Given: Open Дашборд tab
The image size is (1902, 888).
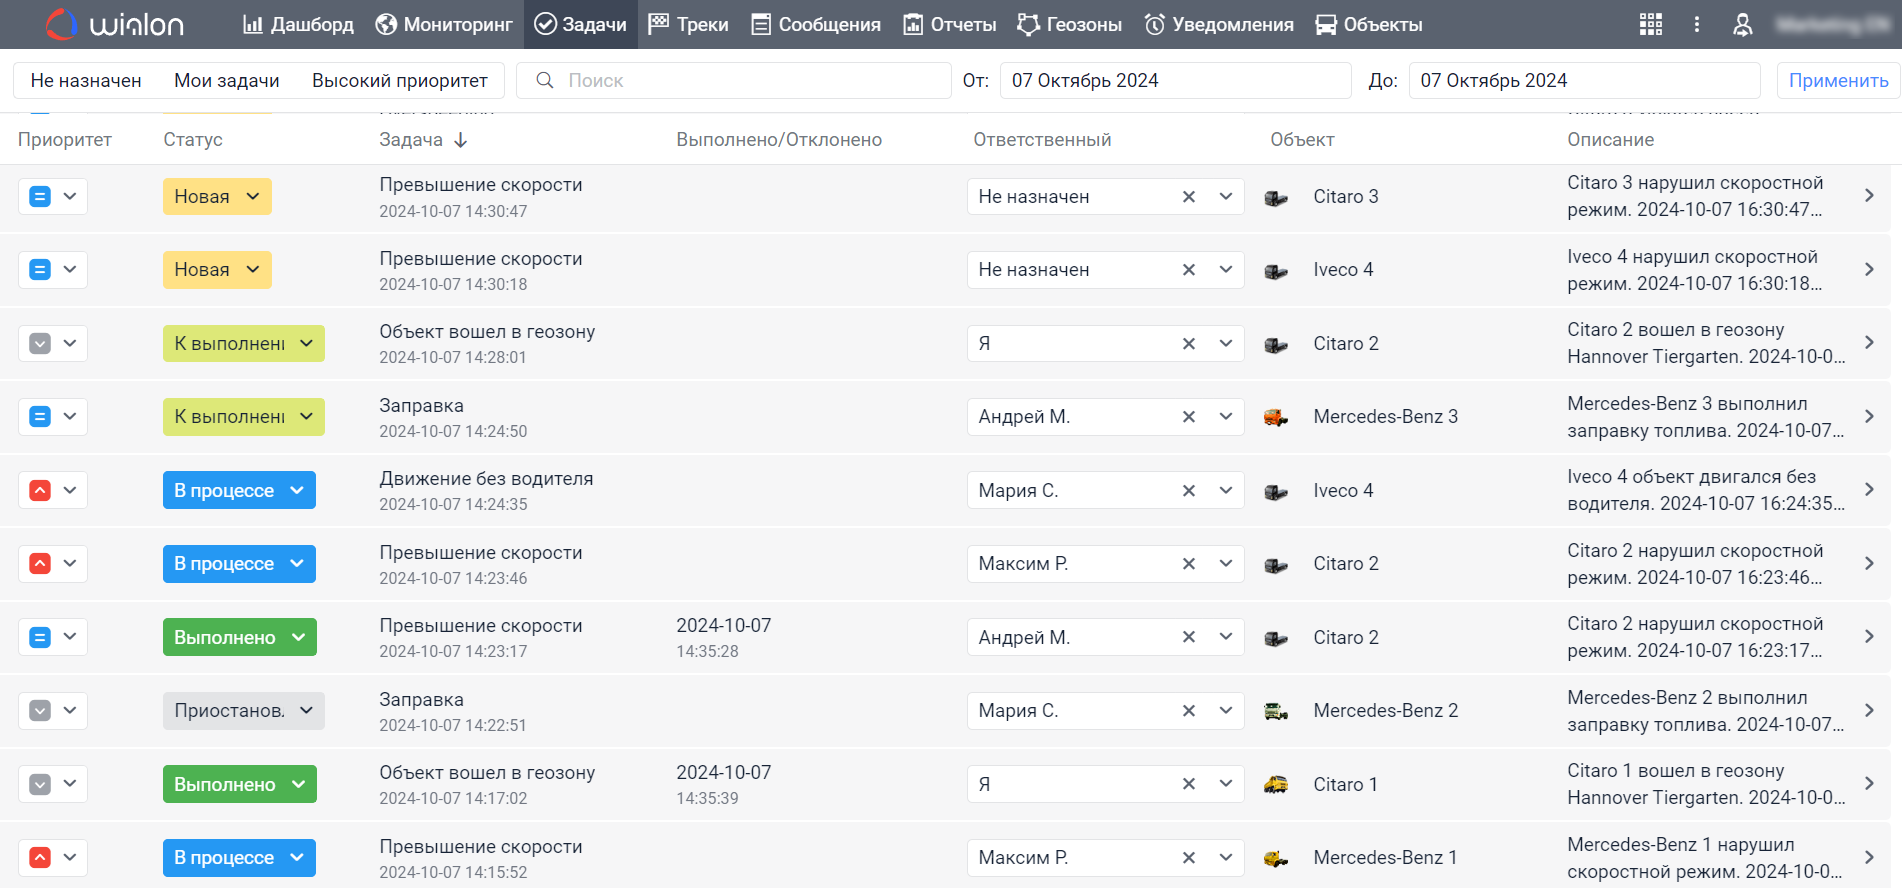Looking at the screenshot, I should (x=298, y=24).
